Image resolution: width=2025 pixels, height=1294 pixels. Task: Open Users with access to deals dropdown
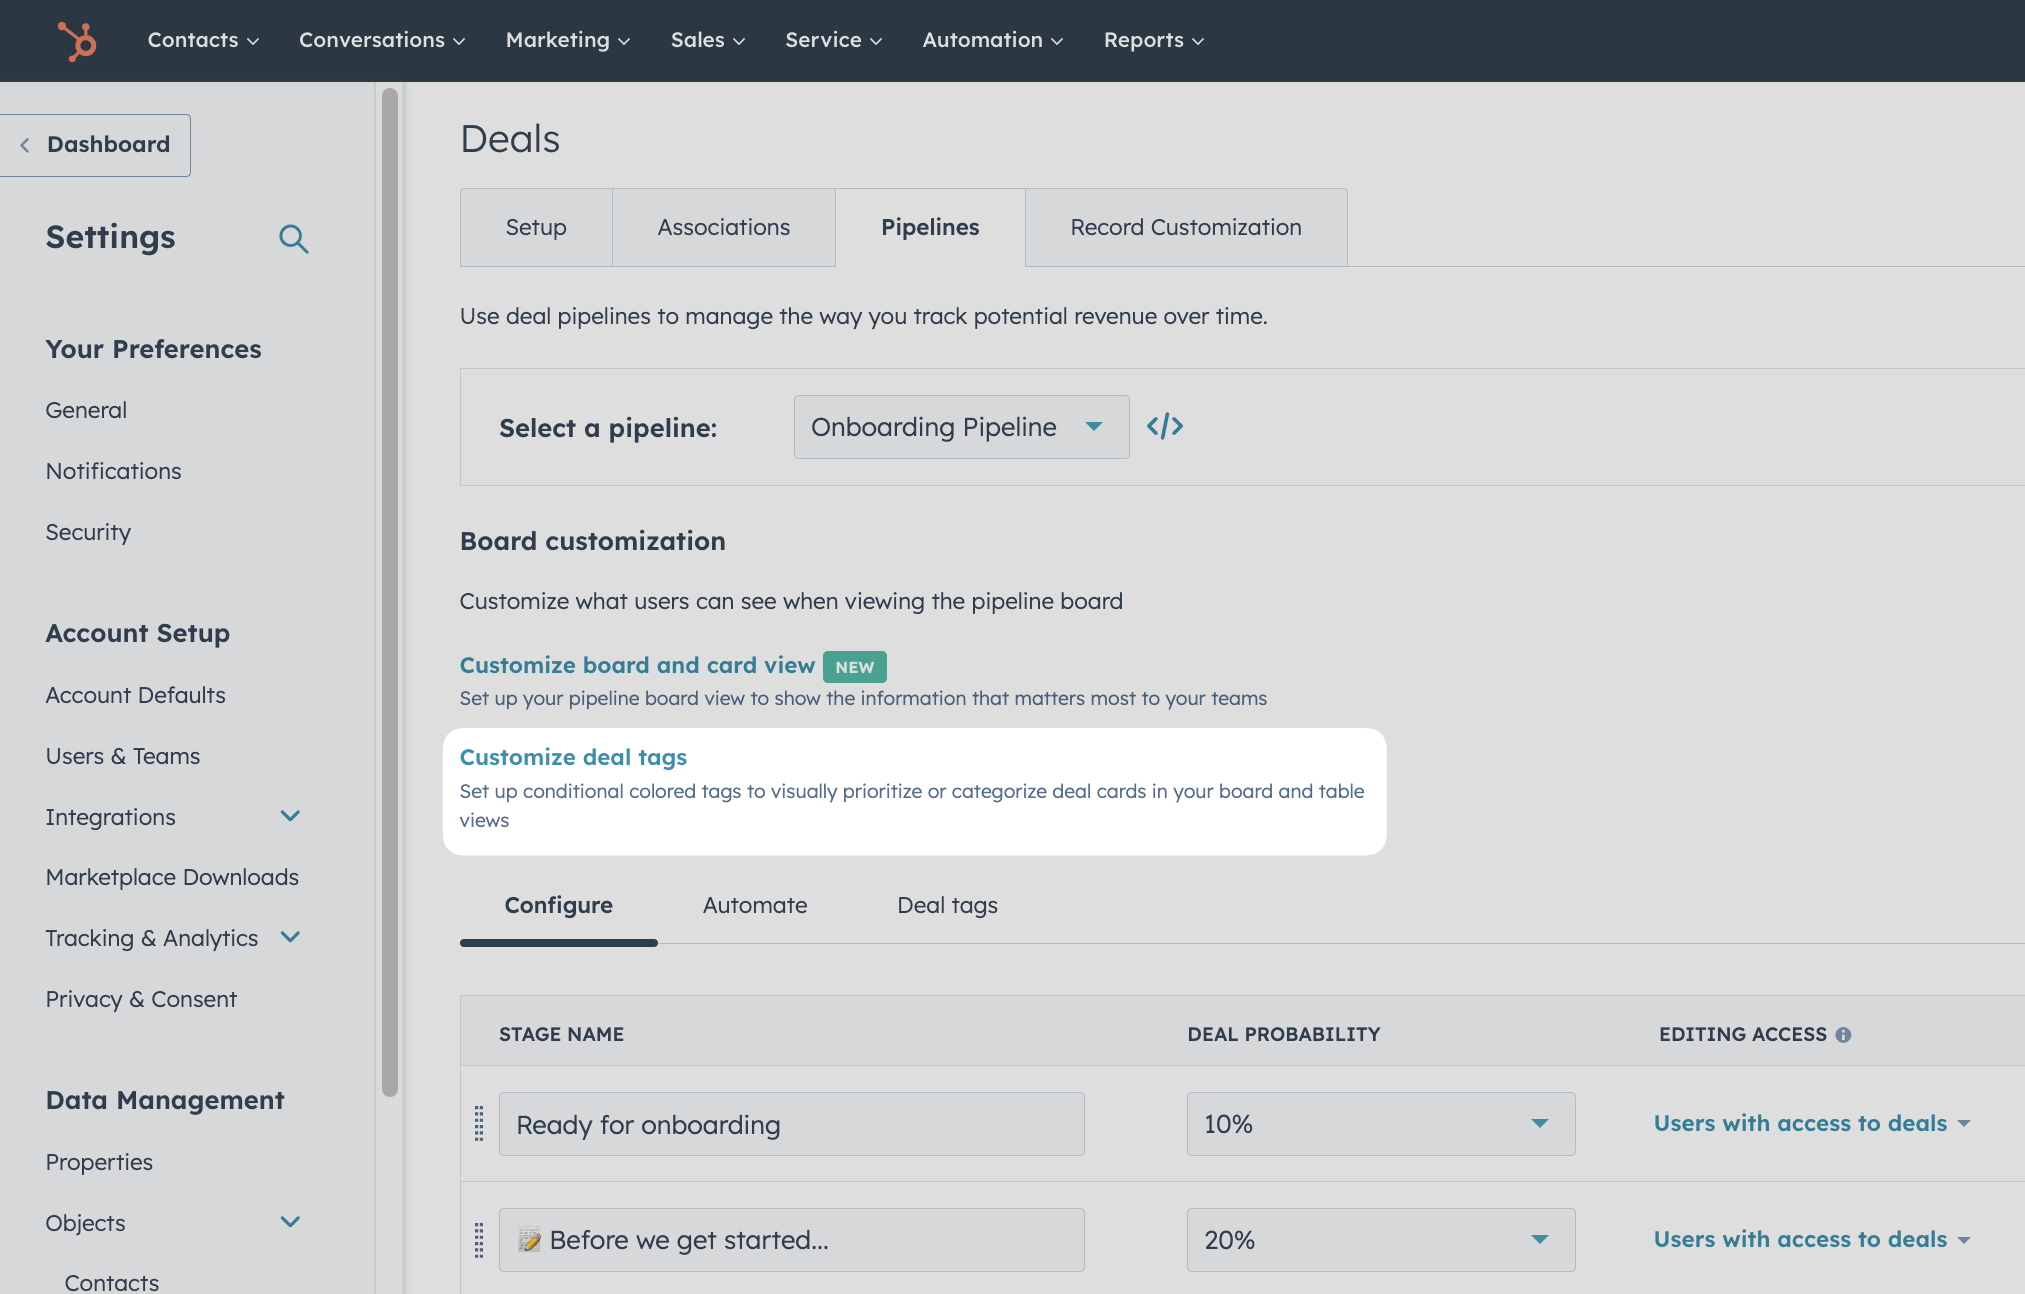pyautogui.click(x=1811, y=1123)
